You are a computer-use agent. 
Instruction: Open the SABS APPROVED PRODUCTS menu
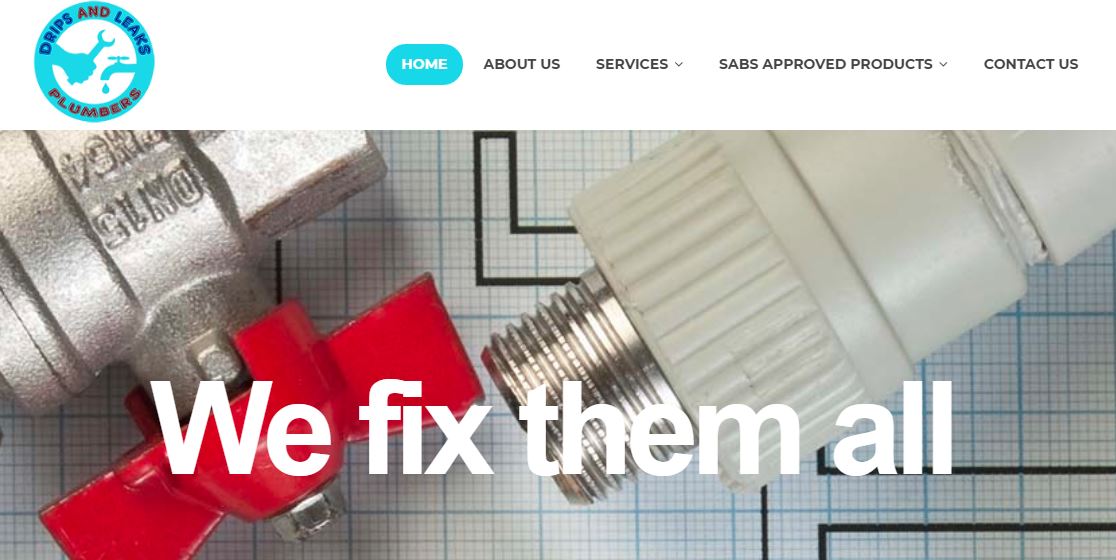click(x=826, y=64)
